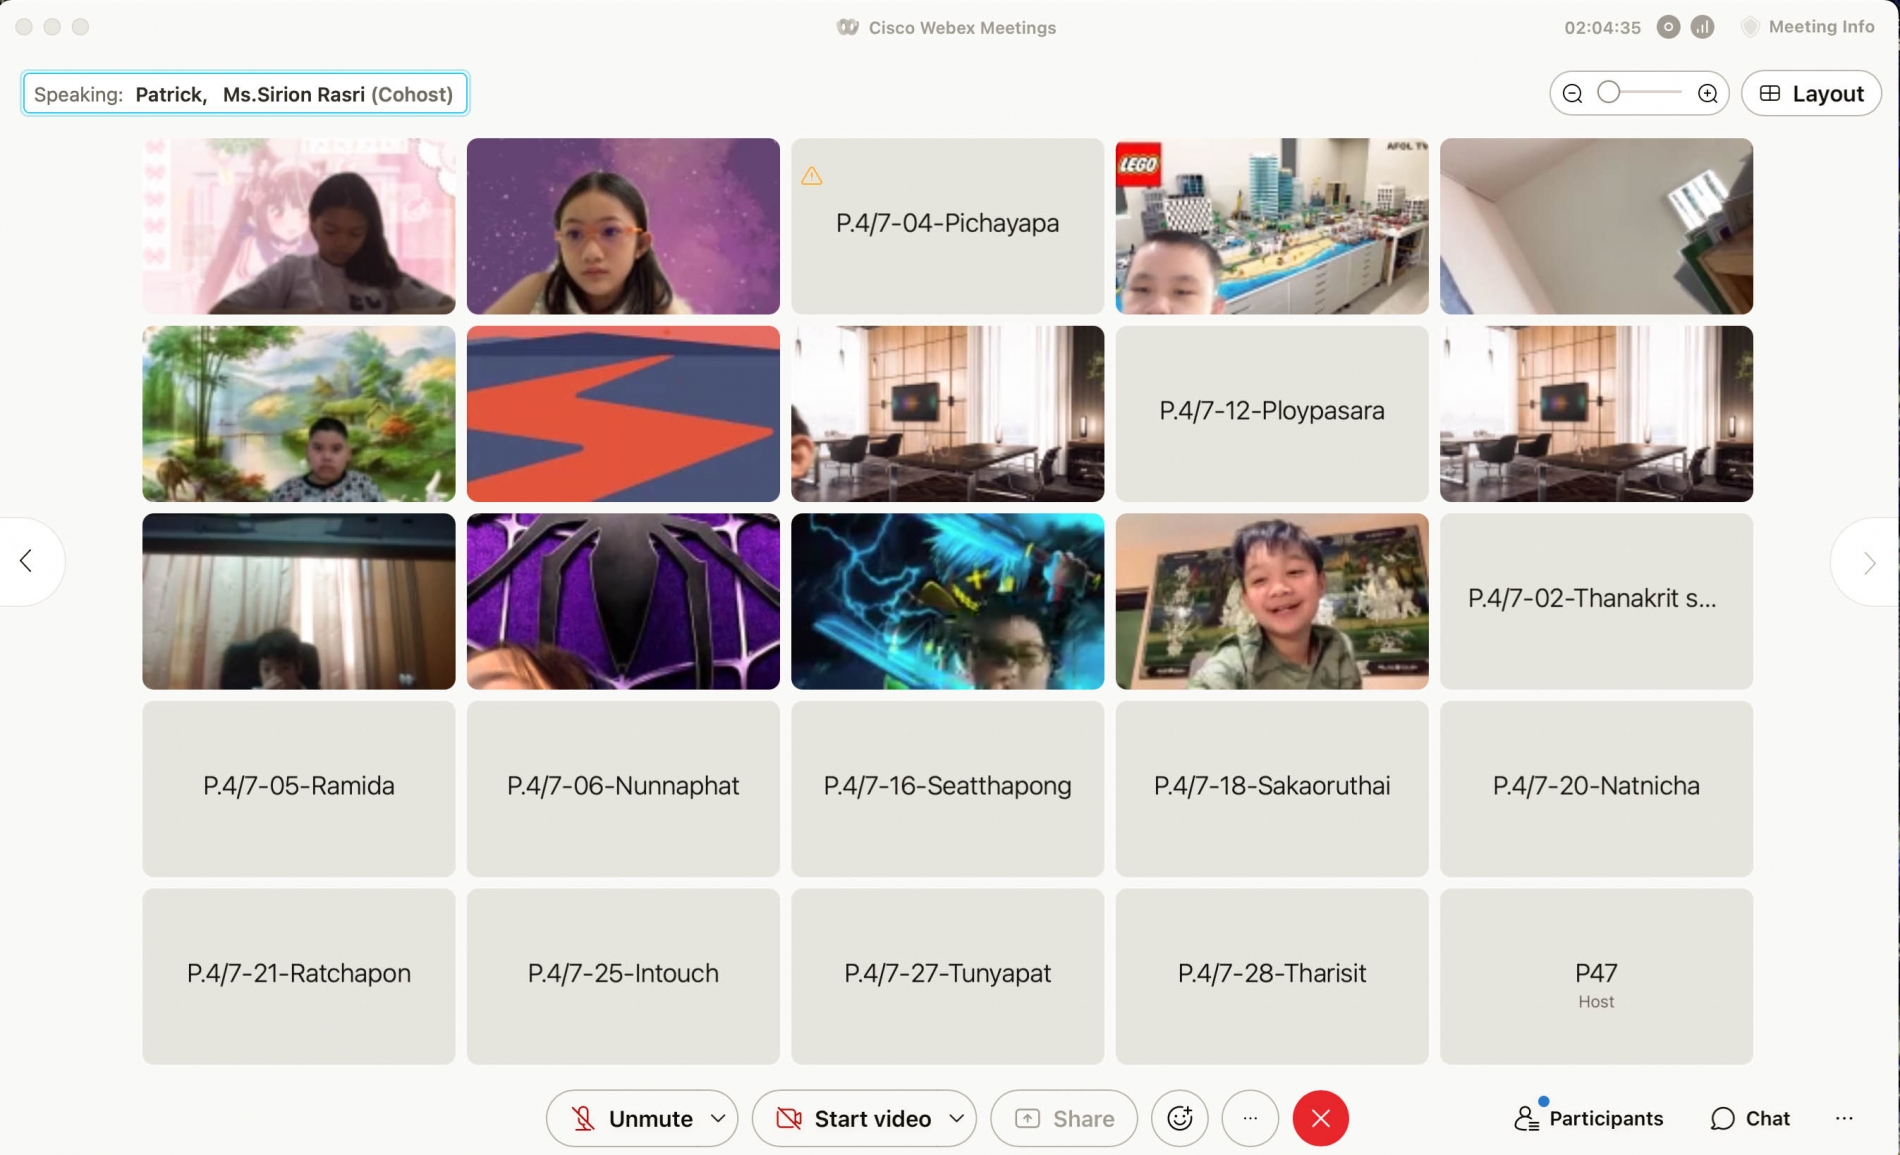Select the P.4/7-18-Sakaoruthai tile
1900x1155 pixels.
coord(1271,788)
